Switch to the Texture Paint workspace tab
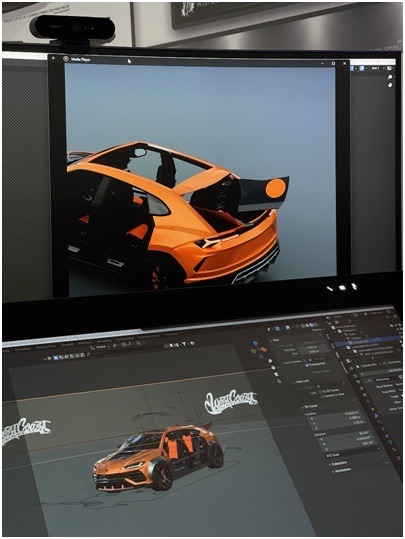The width and height of the screenshot is (405, 539). point(46,346)
